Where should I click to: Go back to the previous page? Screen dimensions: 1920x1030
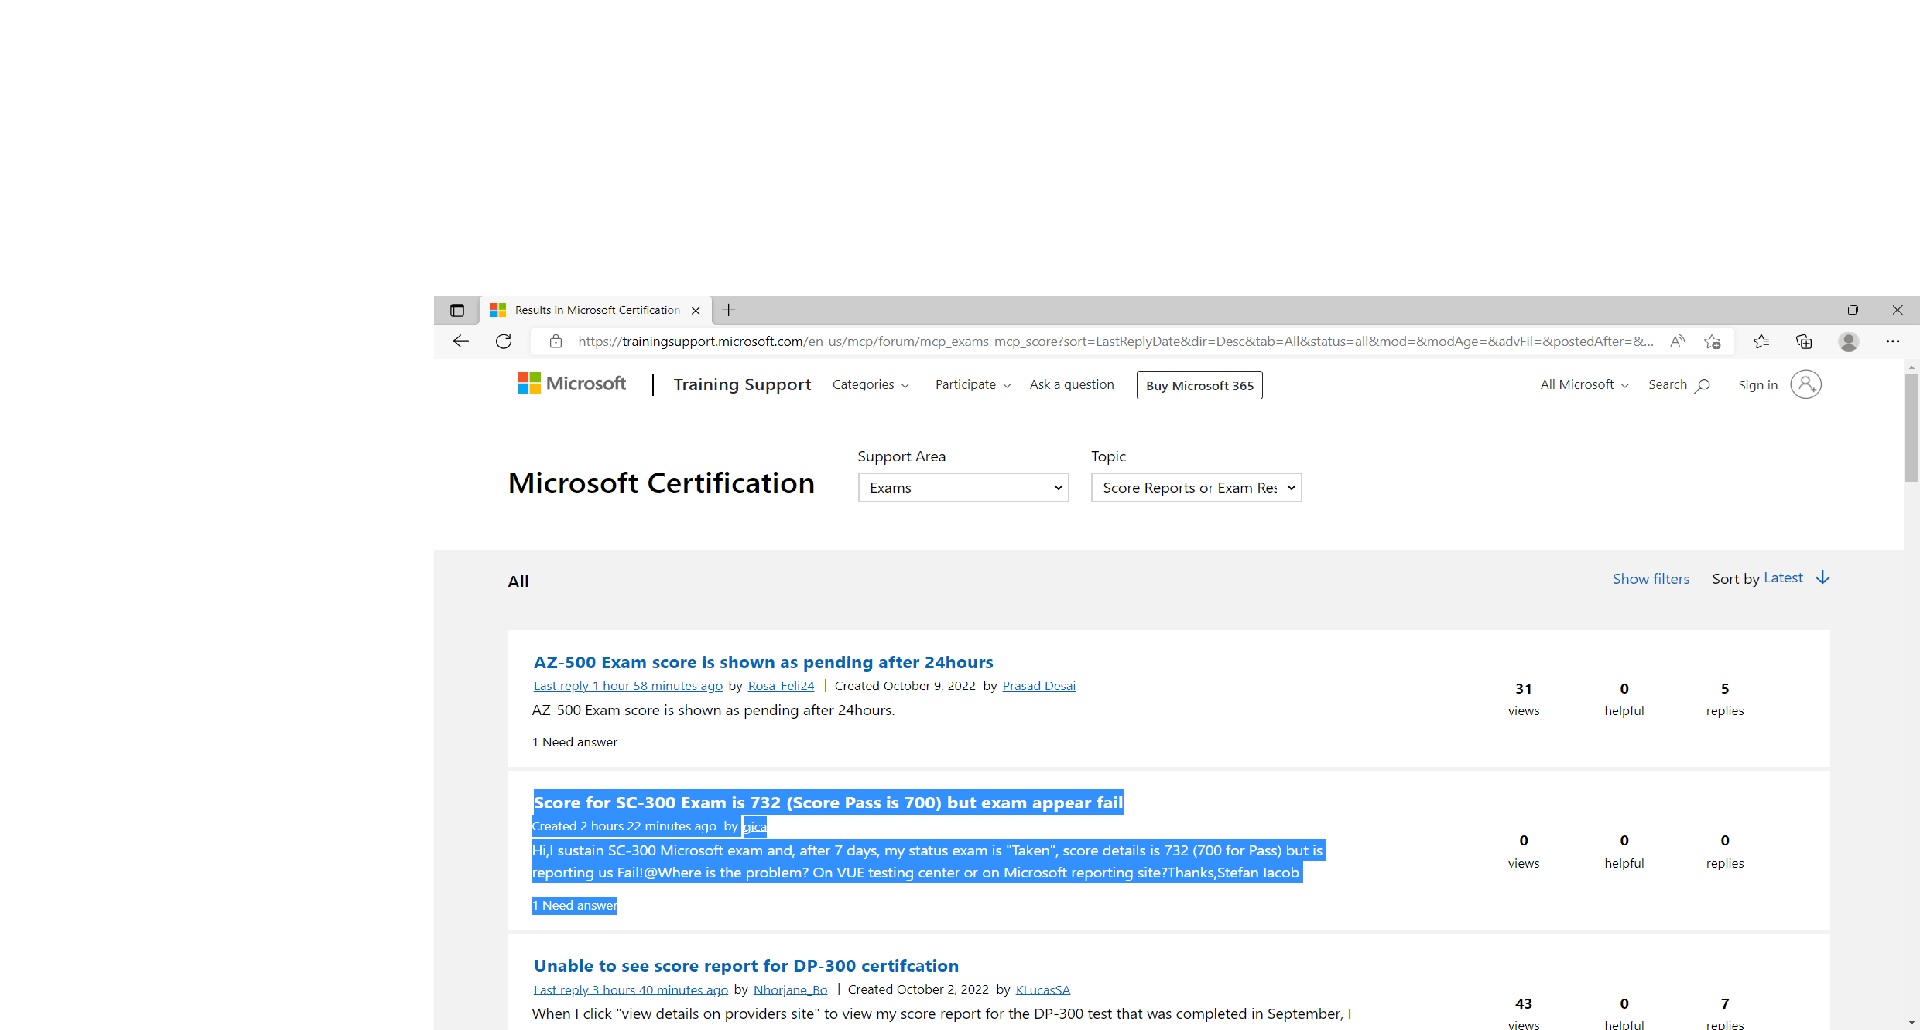click(x=461, y=341)
